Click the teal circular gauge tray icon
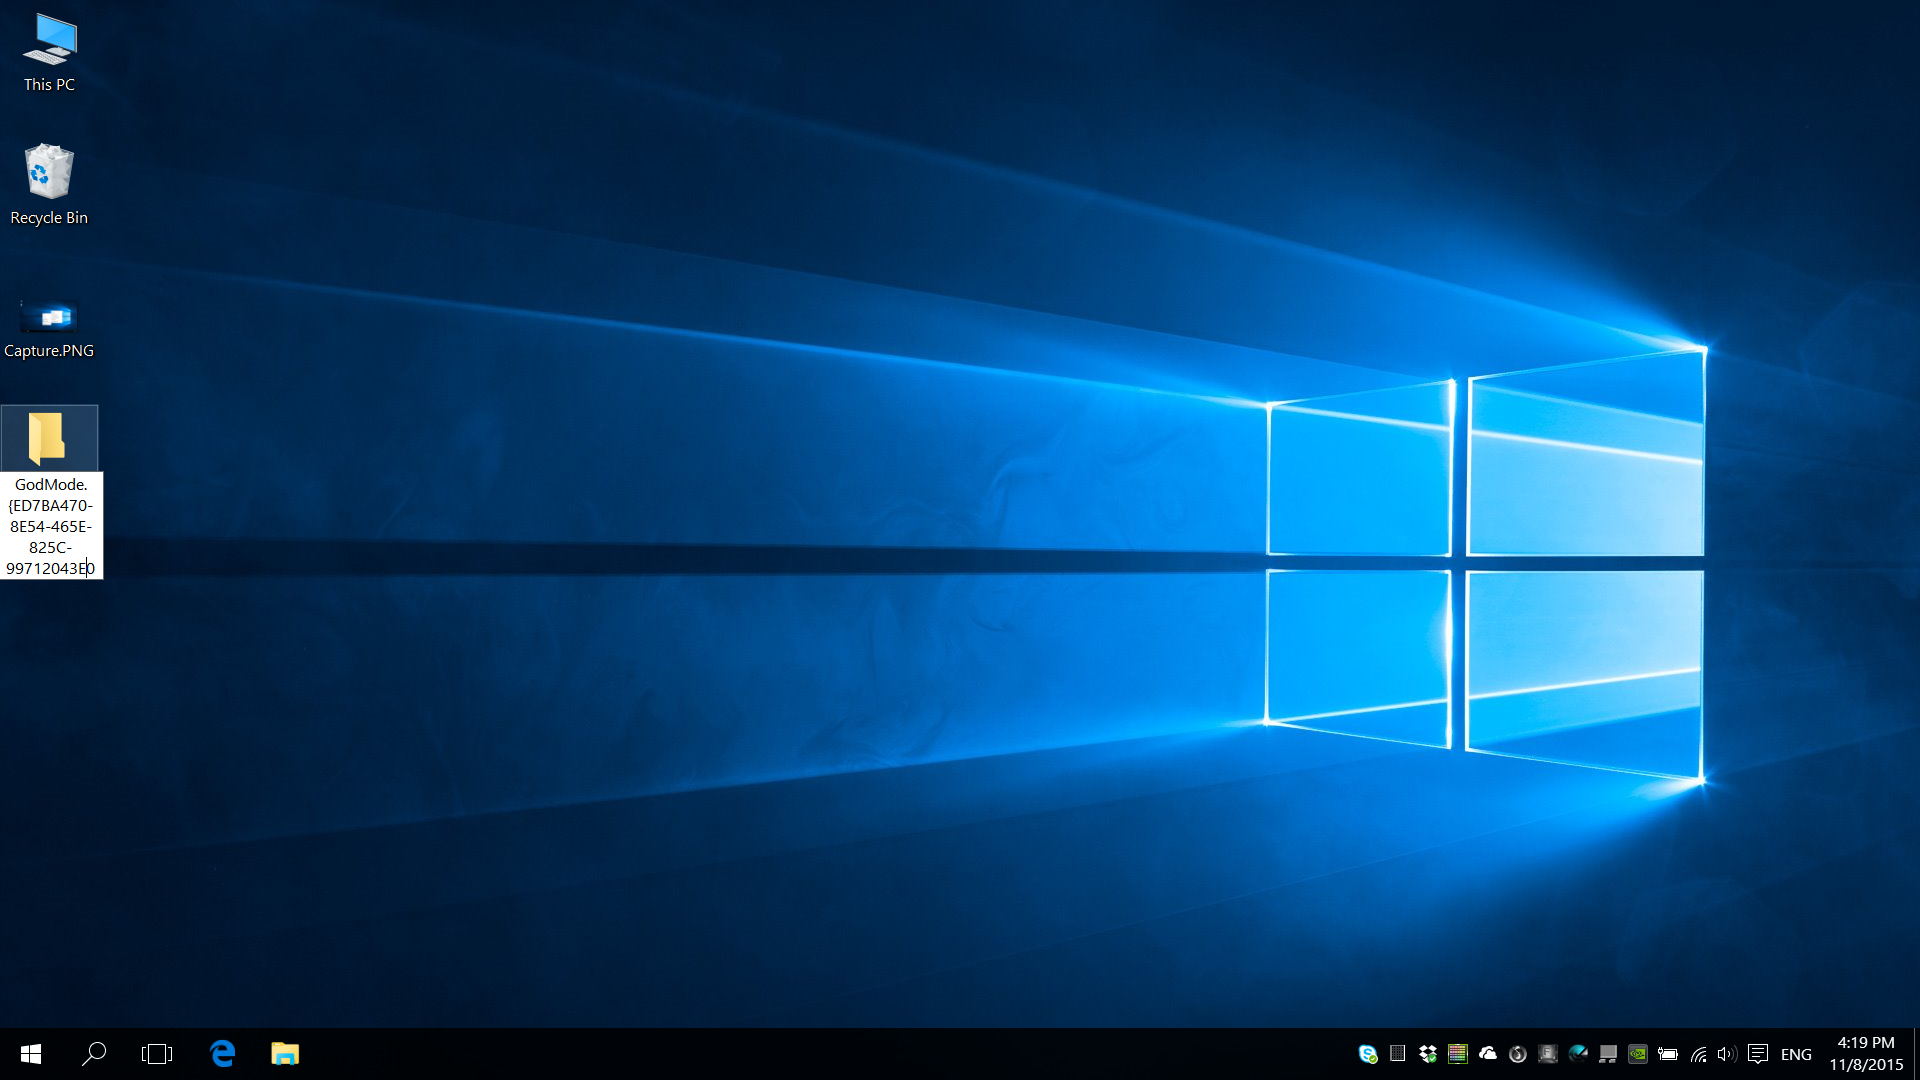The image size is (1920, 1080). [x=1578, y=1053]
